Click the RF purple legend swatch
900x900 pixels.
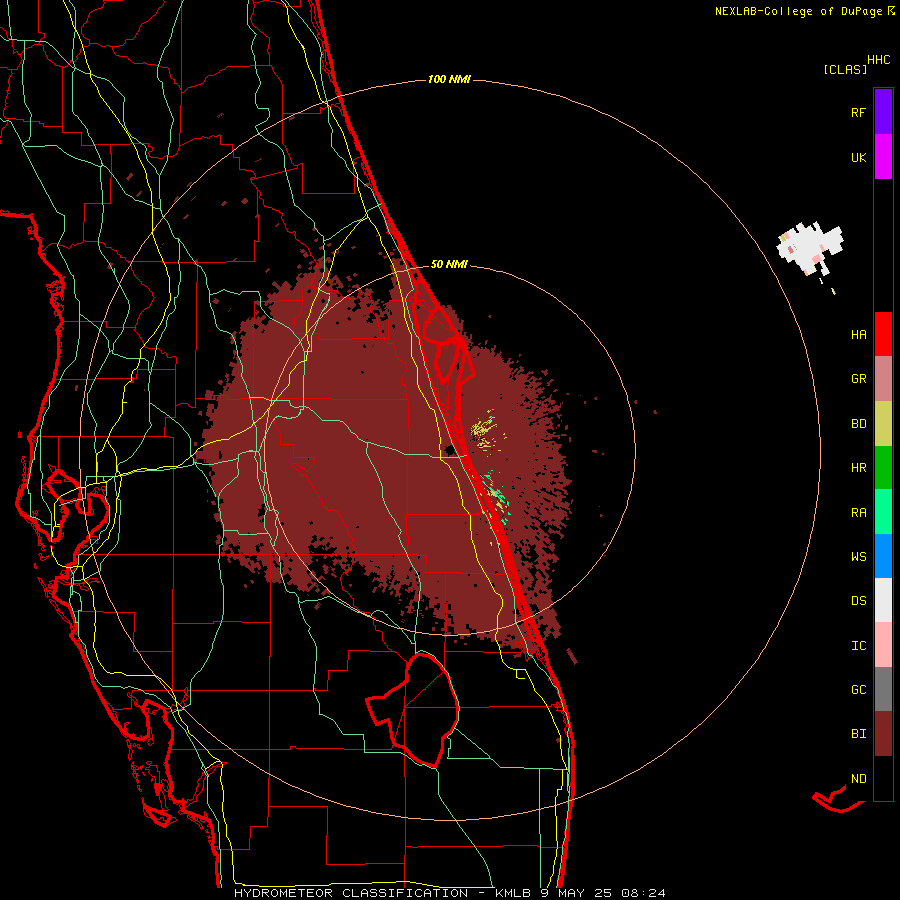click(x=883, y=112)
